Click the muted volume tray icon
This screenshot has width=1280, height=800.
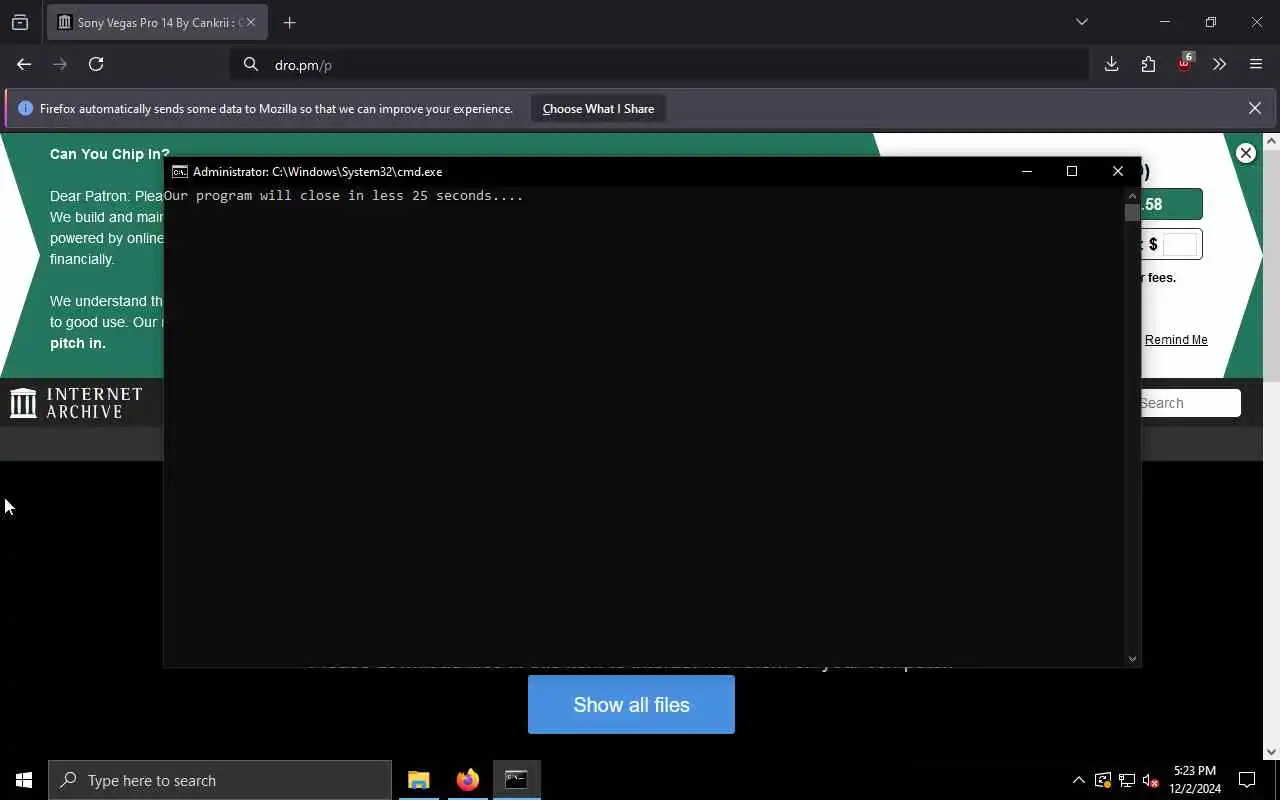[1151, 780]
